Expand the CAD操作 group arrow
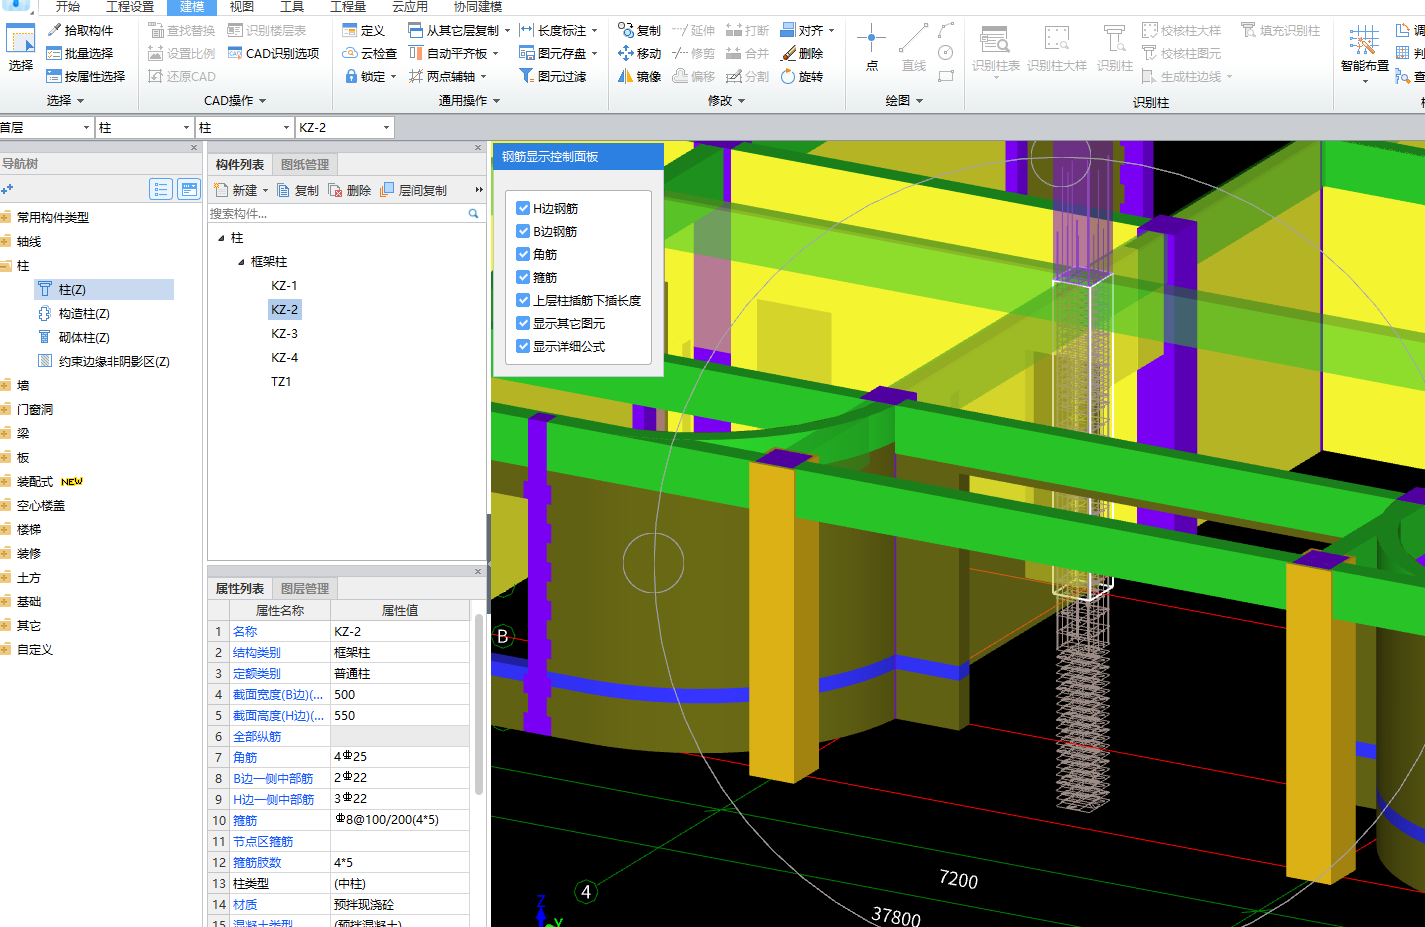 point(263,101)
